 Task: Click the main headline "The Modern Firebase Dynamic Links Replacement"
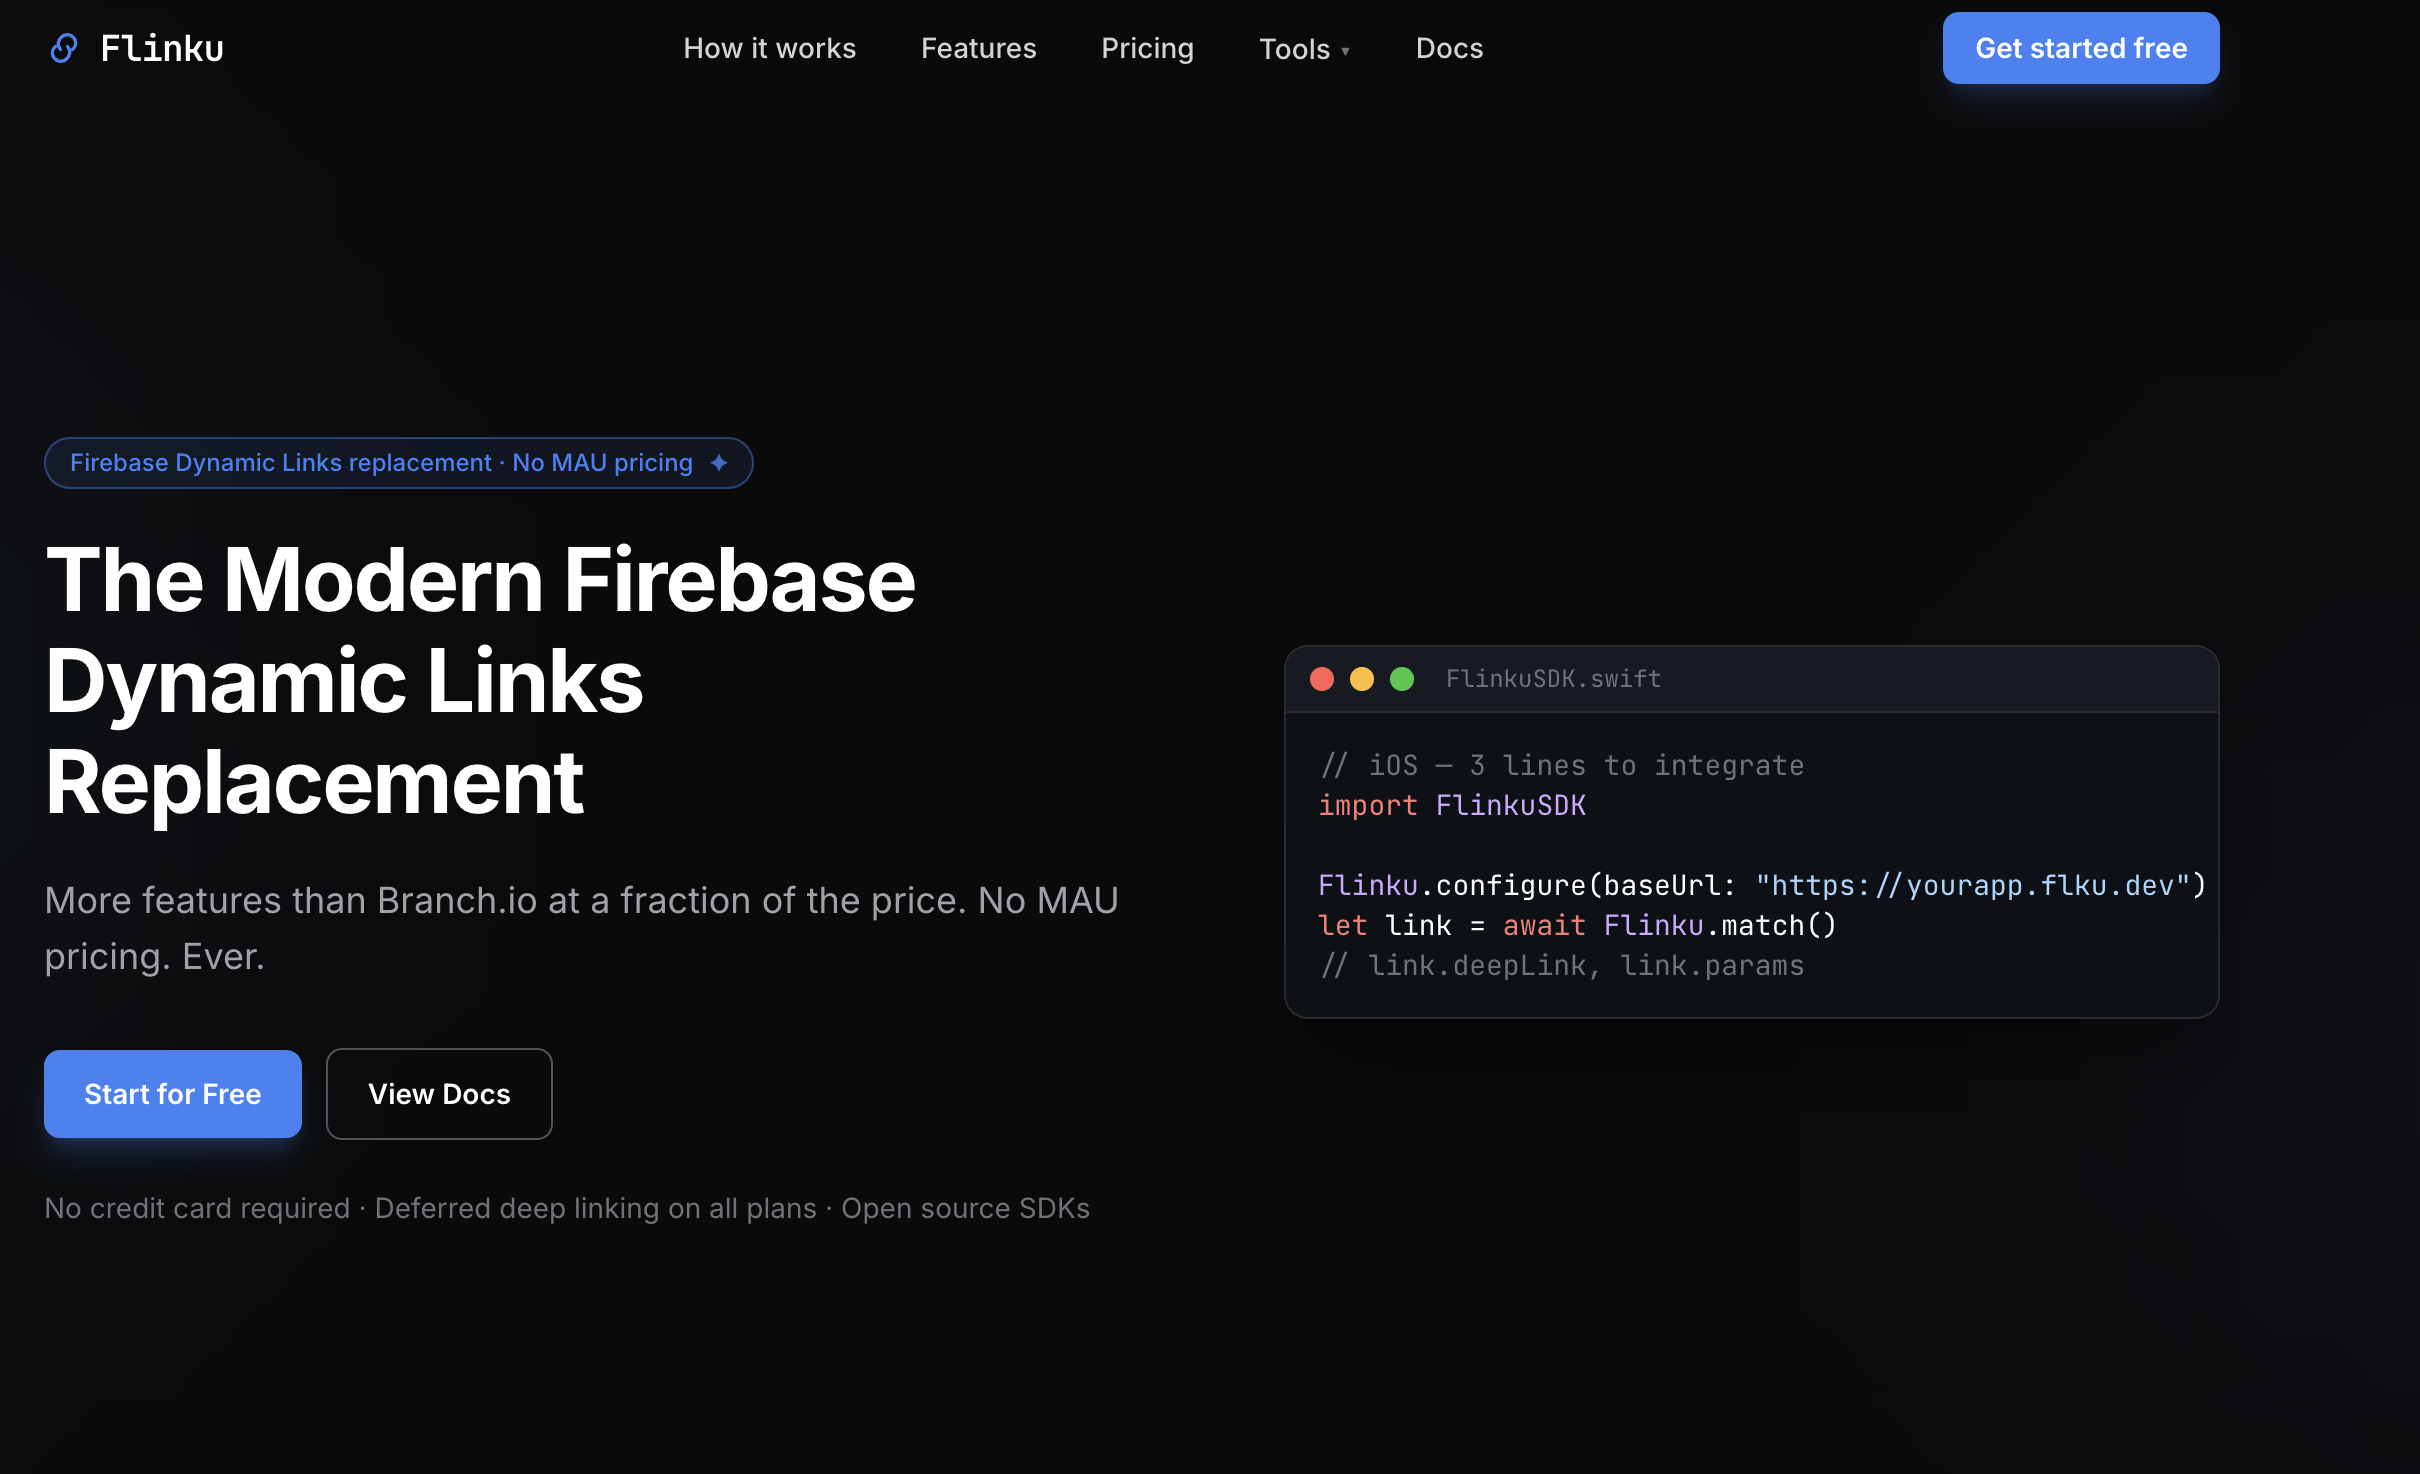tap(480, 680)
